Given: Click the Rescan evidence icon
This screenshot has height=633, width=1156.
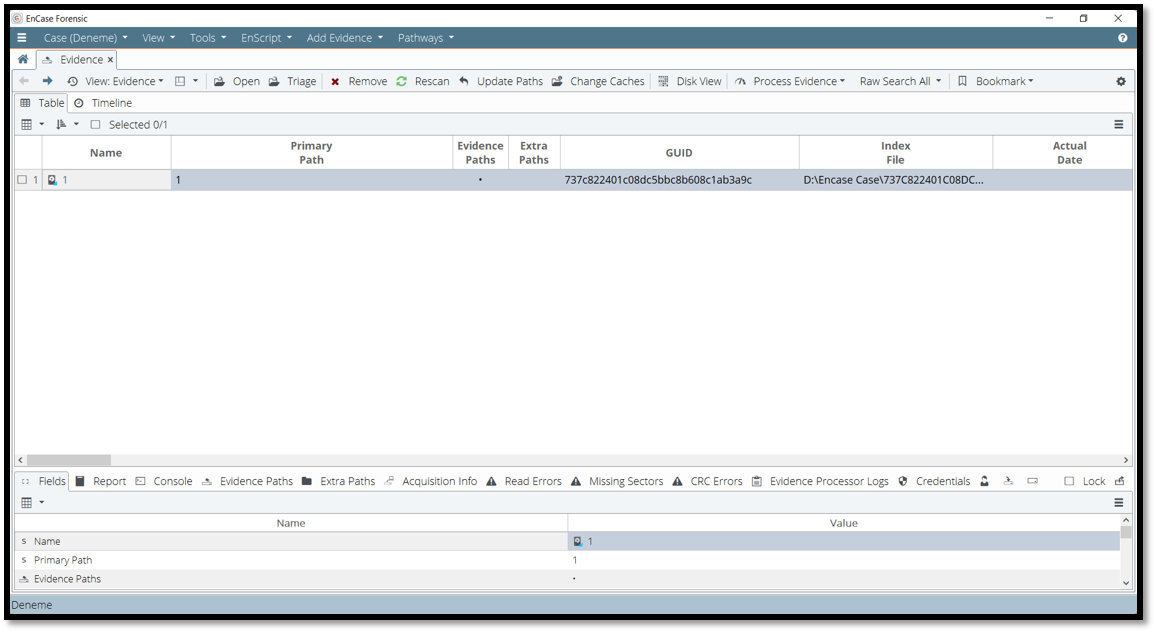Looking at the screenshot, I should [402, 82].
